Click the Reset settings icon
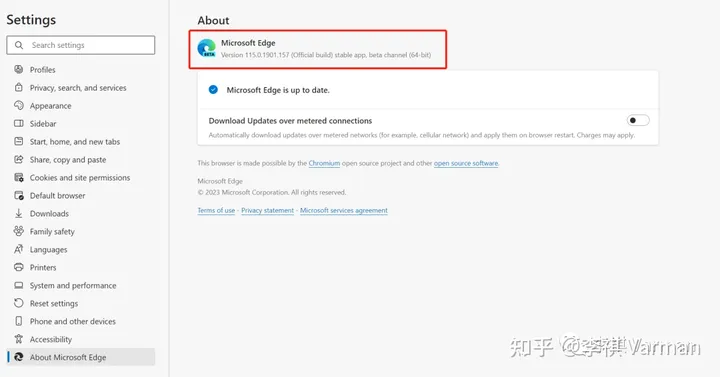Screen dimensions: 720x377 [19, 303]
